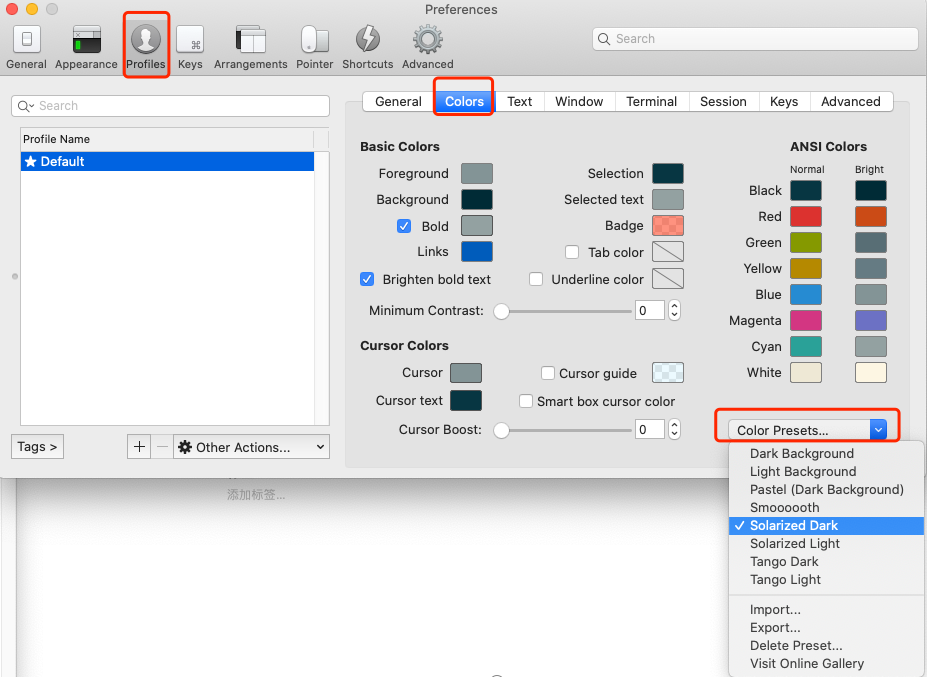Expand the Tags panel

tap(37, 446)
